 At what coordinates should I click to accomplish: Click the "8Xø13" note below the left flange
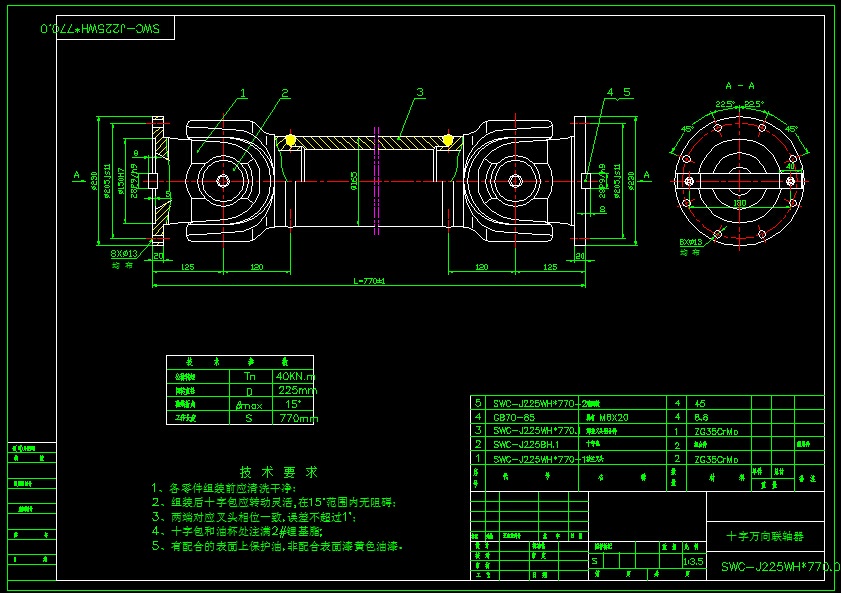click(x=124, y=254)
